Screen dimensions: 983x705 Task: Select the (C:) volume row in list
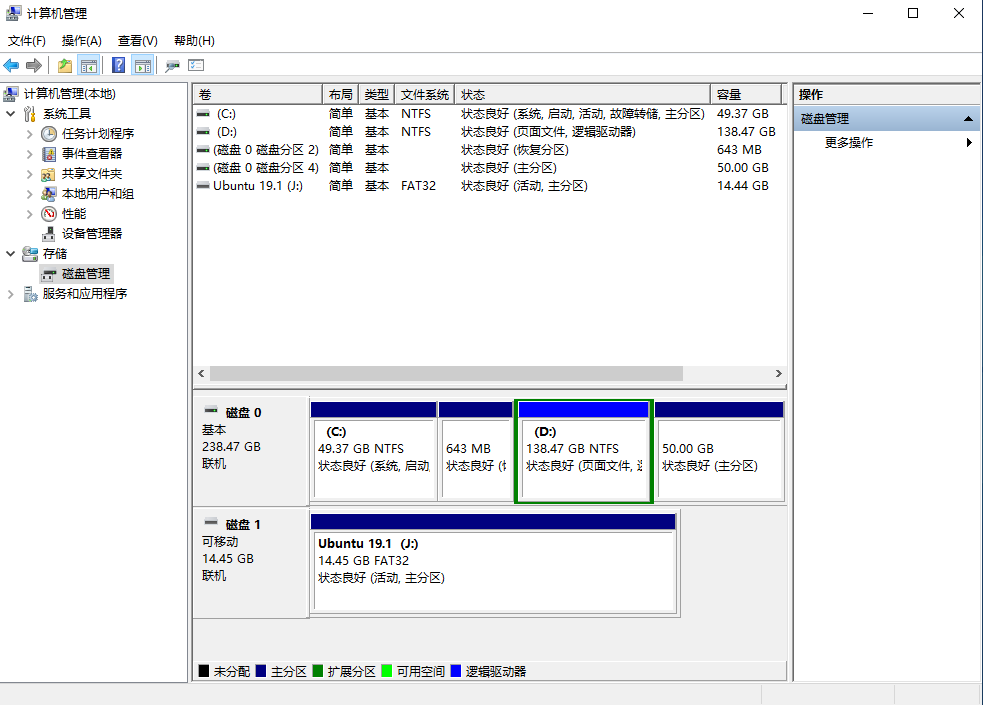click(489, 114)
